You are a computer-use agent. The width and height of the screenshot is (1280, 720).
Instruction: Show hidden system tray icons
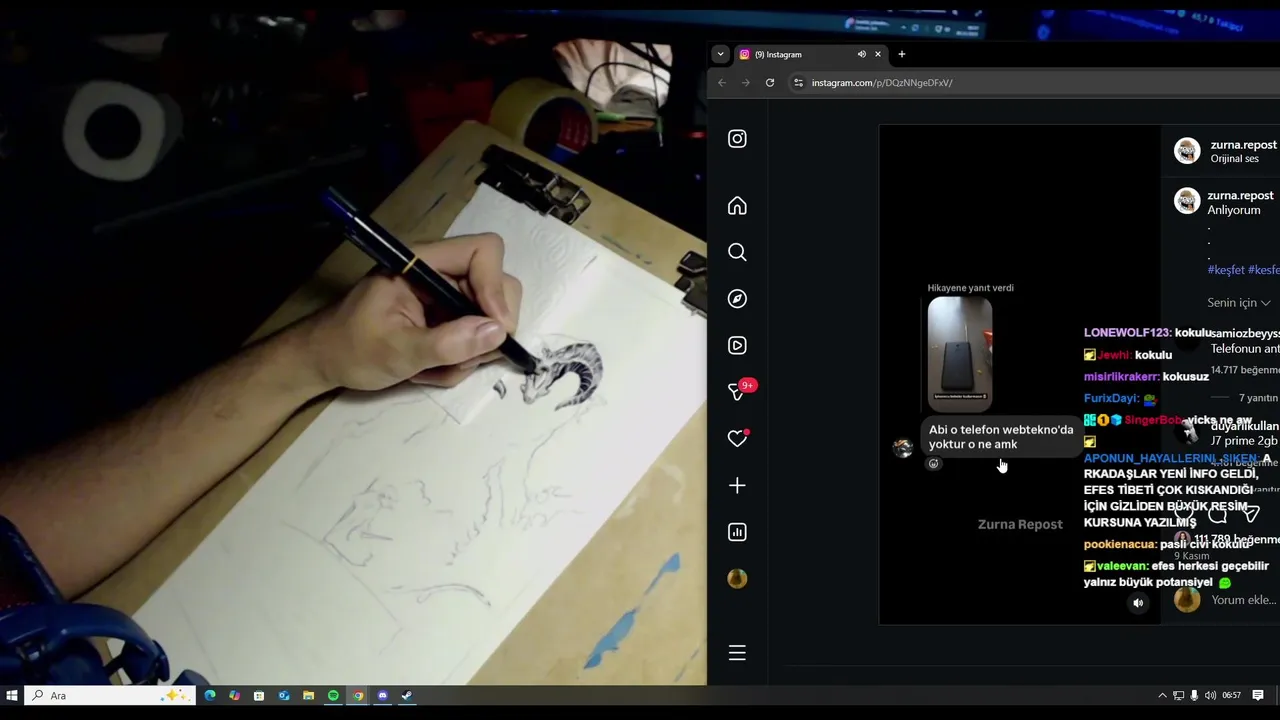1162,695
